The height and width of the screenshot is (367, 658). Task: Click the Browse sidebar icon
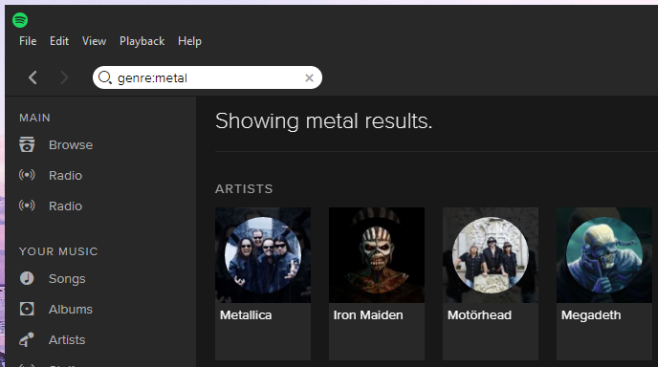27,145
